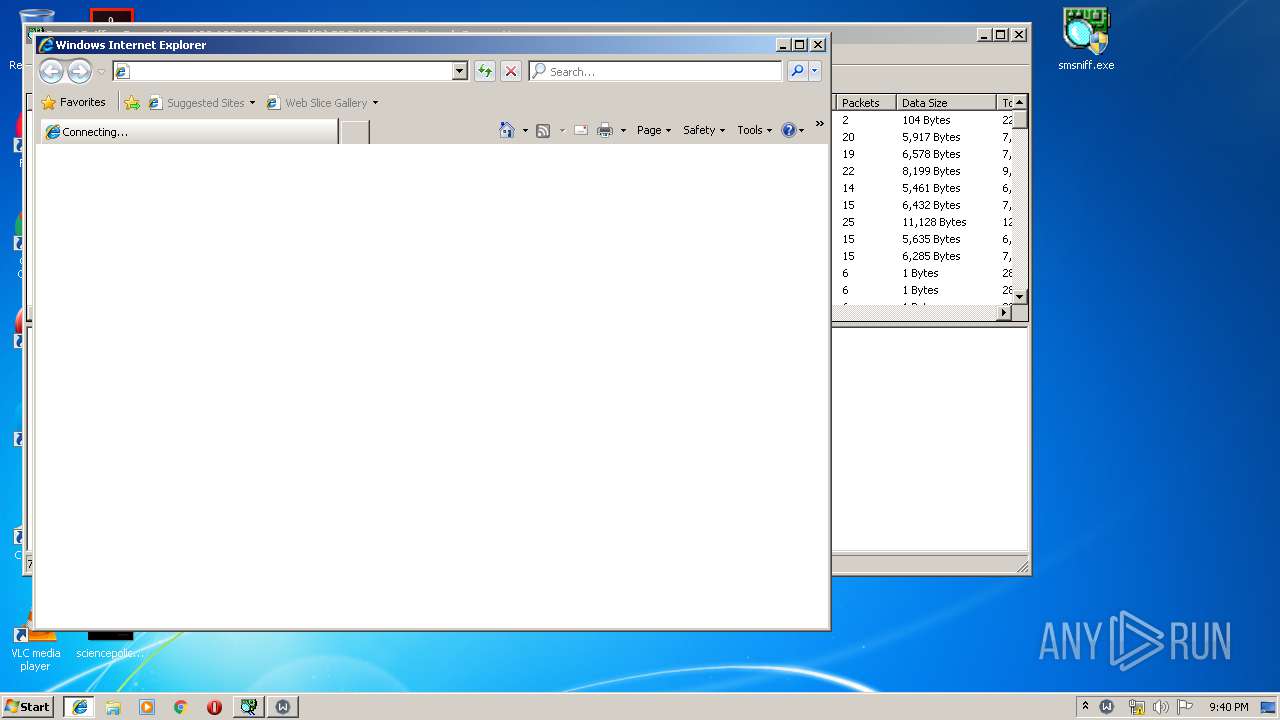Switch to the W app taskbar button
The width and height of the screenshot is (1280, 720).
283,707
